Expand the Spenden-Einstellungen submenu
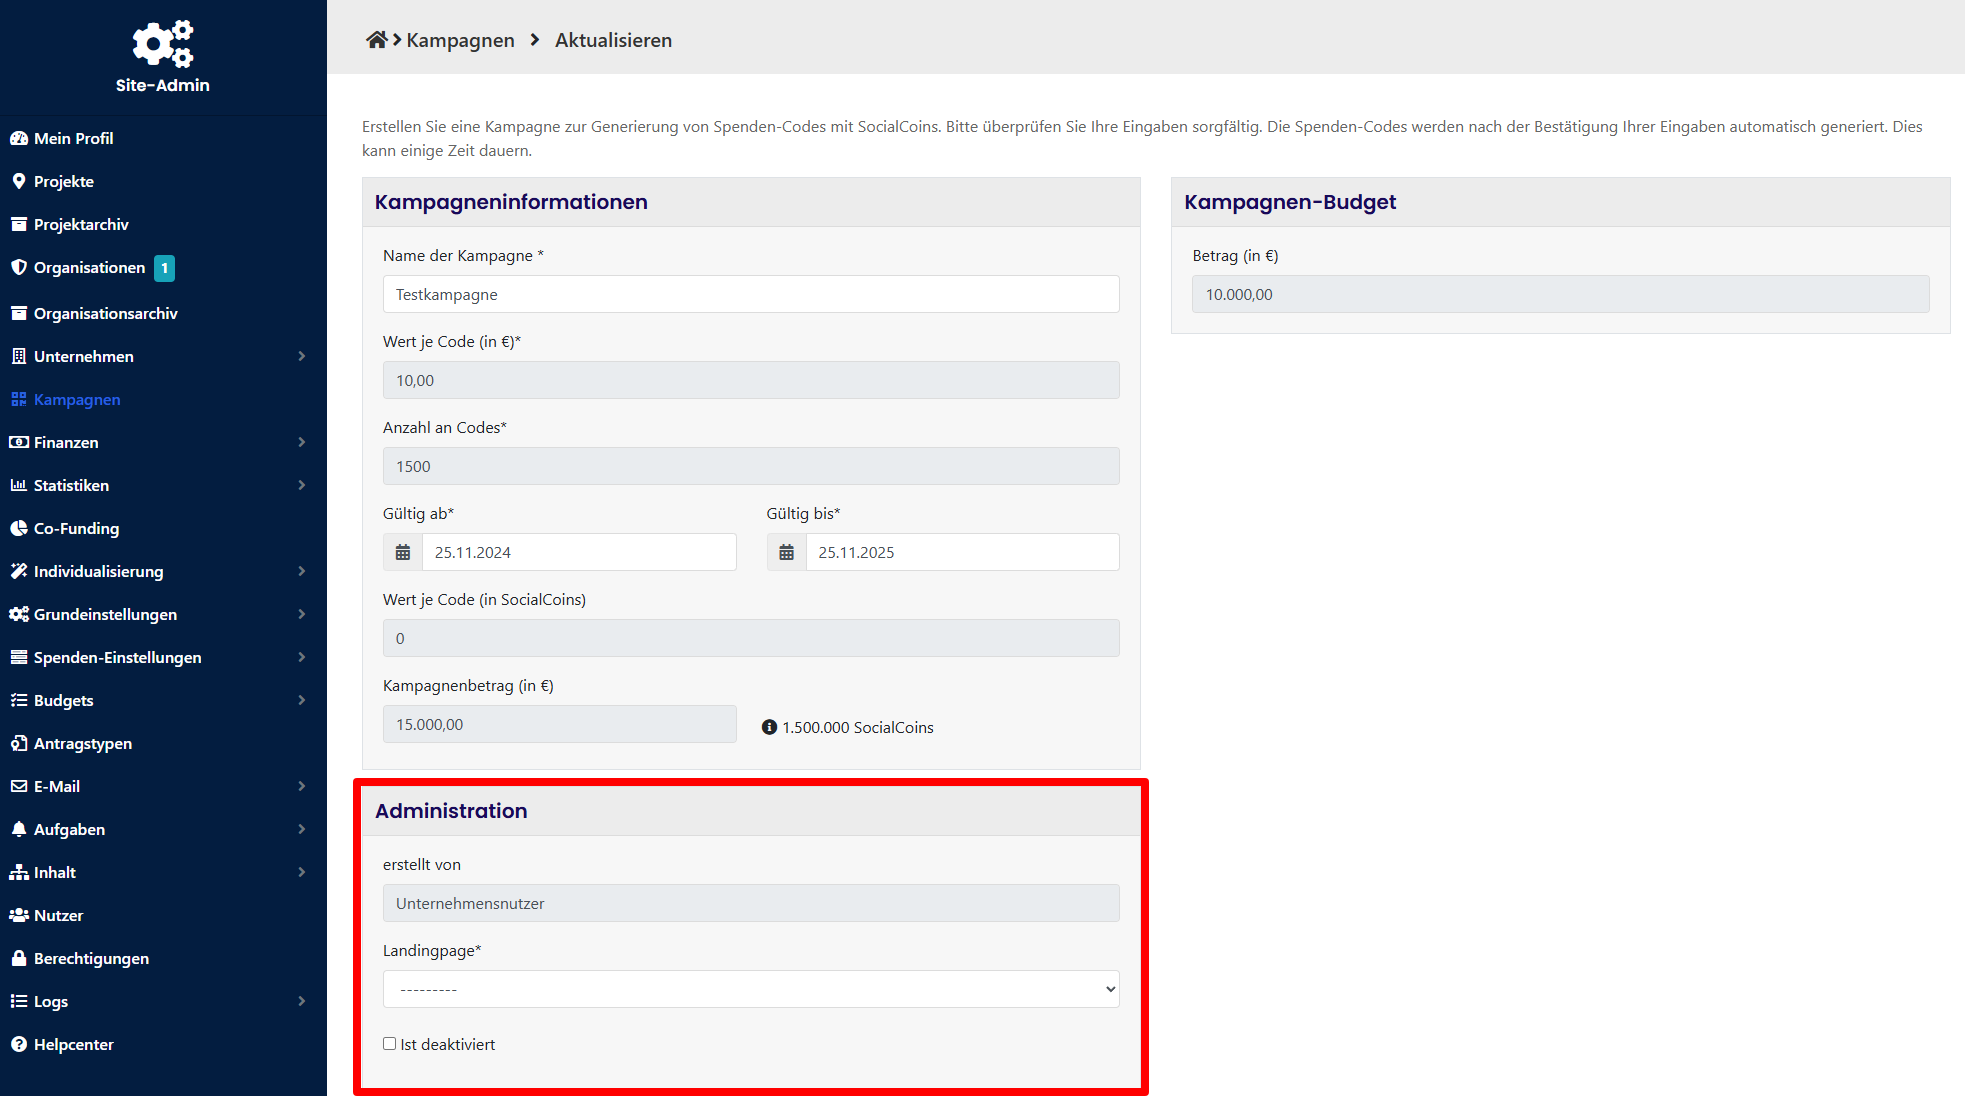This screenshot has width=1965, height=1096. pos(301,657)
